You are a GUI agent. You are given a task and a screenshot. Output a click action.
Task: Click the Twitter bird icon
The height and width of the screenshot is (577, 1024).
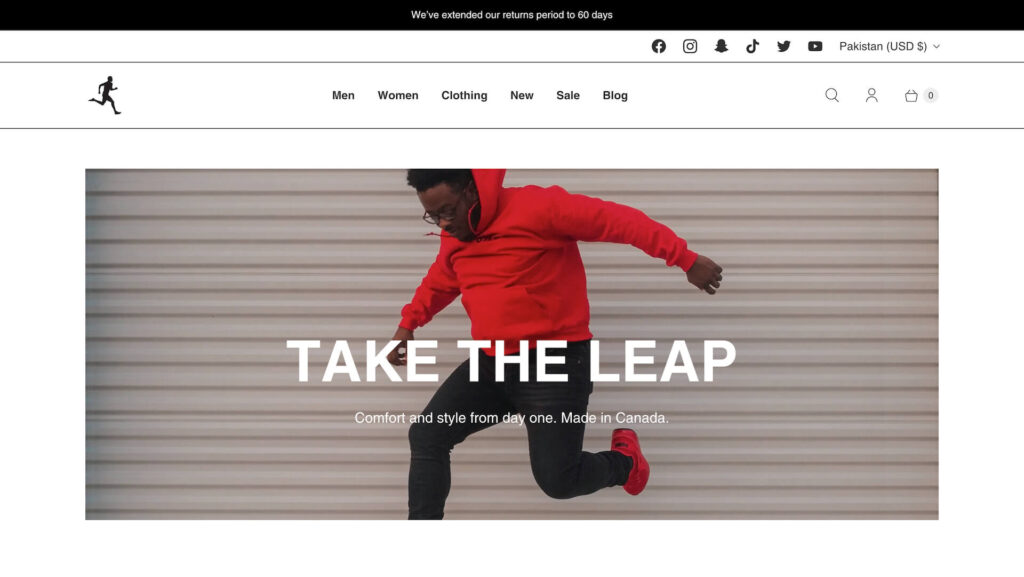coord(784,46)
